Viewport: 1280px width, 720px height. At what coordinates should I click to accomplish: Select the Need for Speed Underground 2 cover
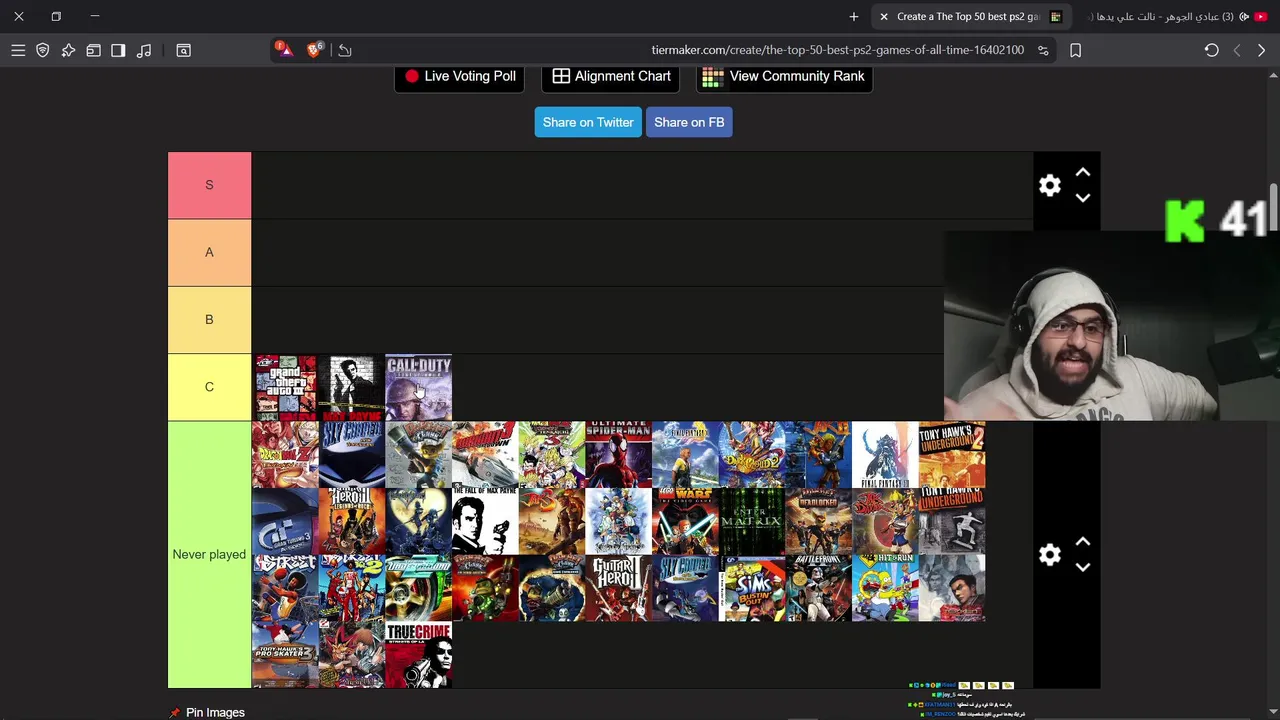pos(418,588)
